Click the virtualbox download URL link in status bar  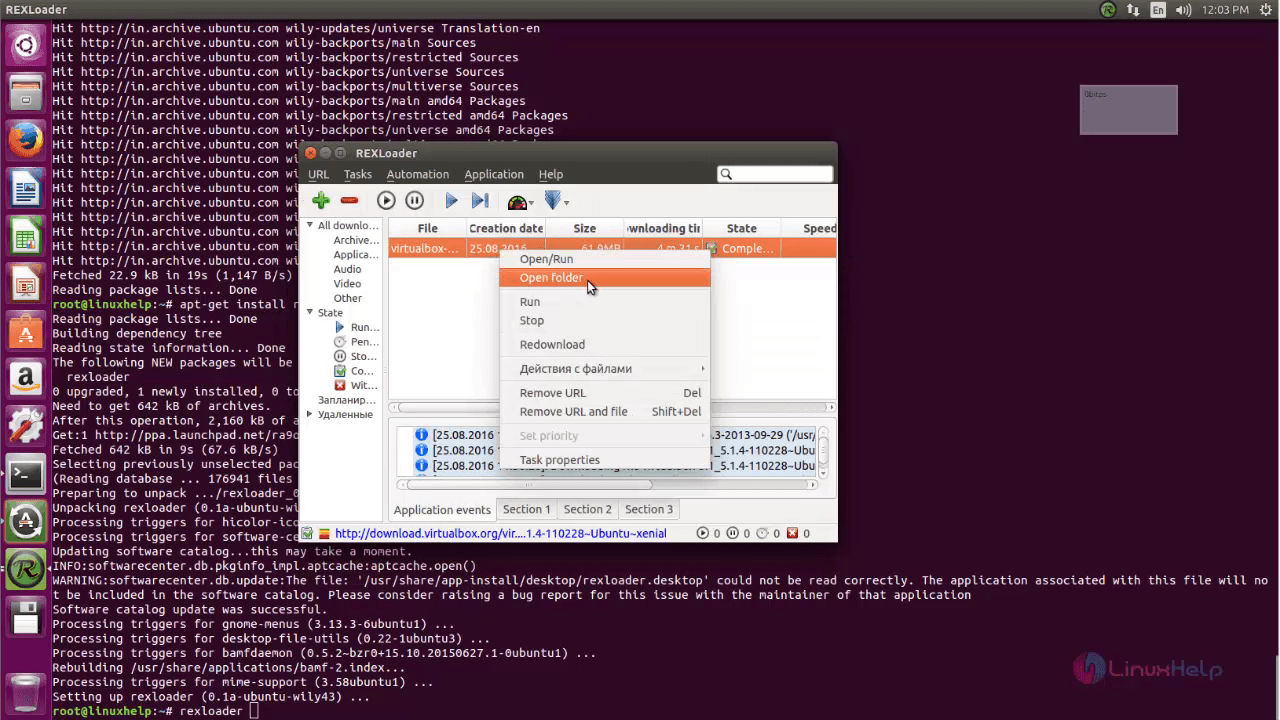click(x=500, y=533)
